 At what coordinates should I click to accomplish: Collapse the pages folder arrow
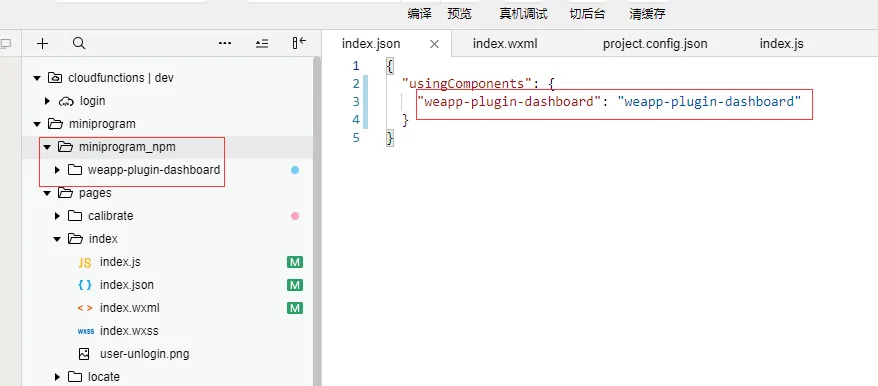[48, 193]
